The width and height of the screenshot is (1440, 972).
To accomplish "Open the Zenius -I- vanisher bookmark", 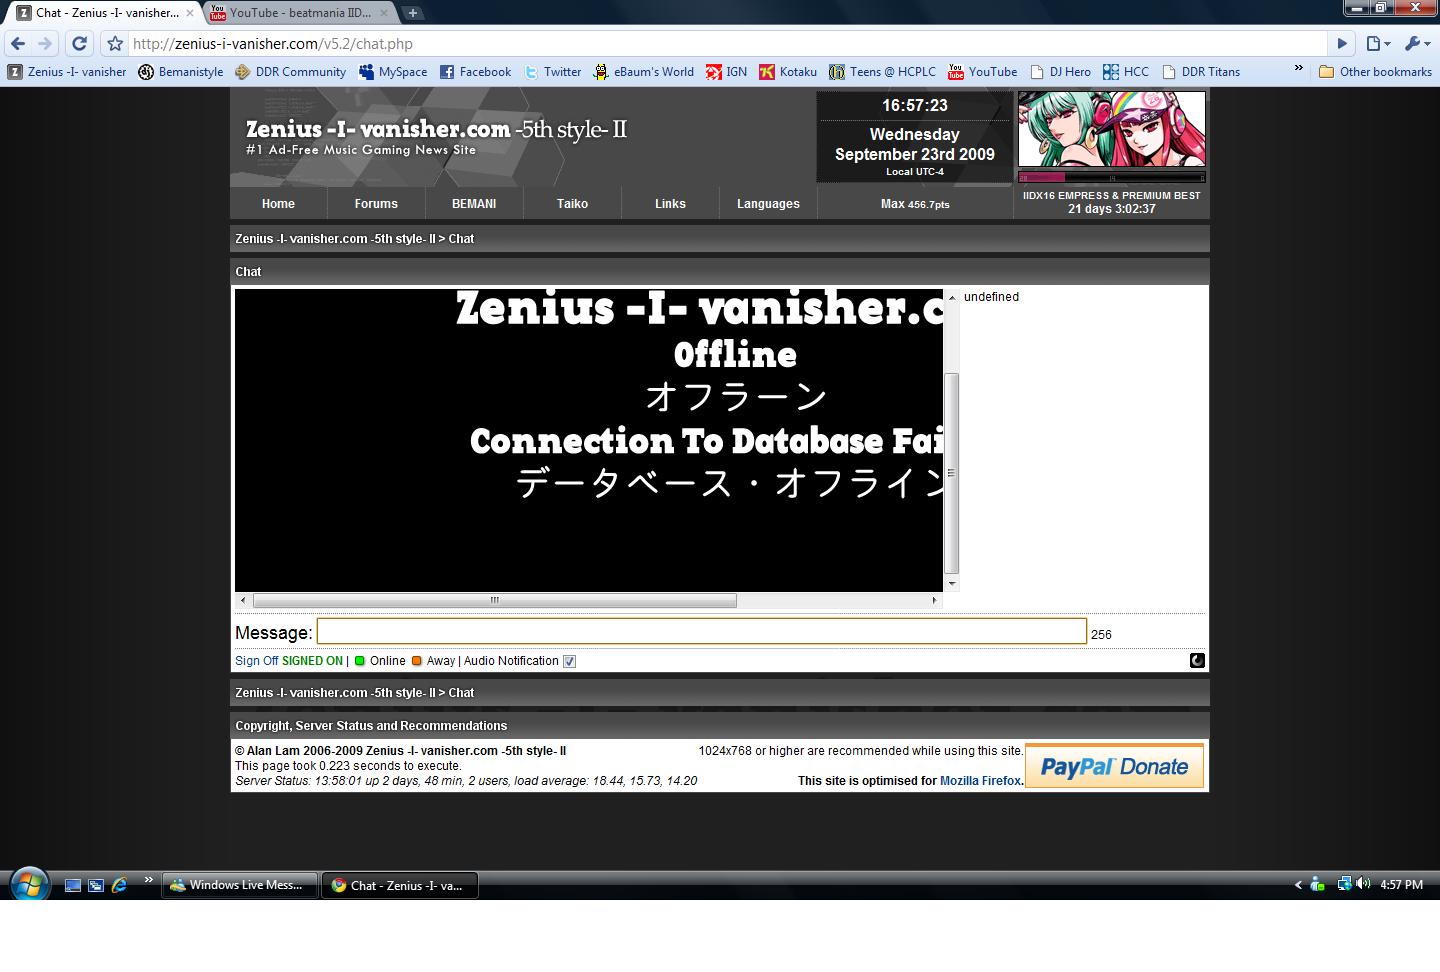I will click(68, 72).
